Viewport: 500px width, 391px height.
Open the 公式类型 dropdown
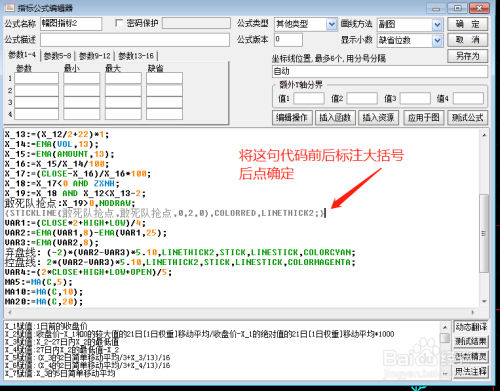pyautogui.click(x=331, y=24)
